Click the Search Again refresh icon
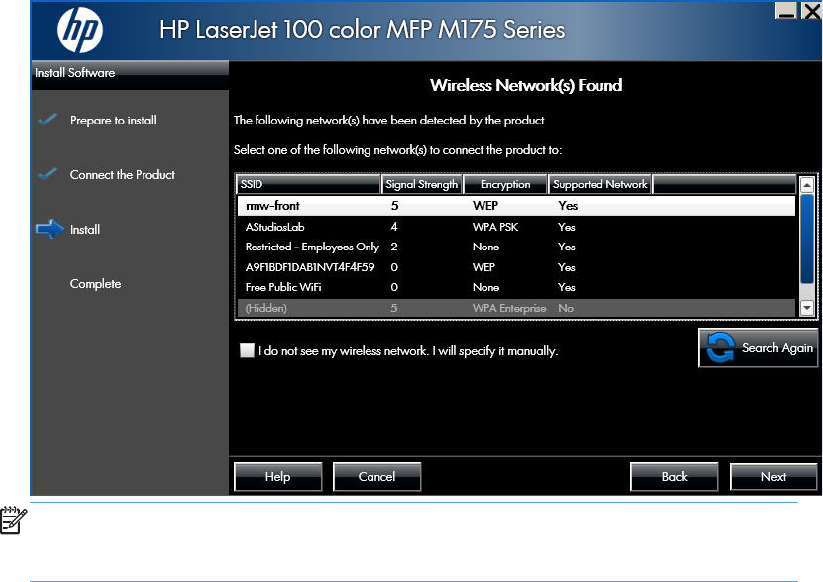 click(x=720, y=349)
